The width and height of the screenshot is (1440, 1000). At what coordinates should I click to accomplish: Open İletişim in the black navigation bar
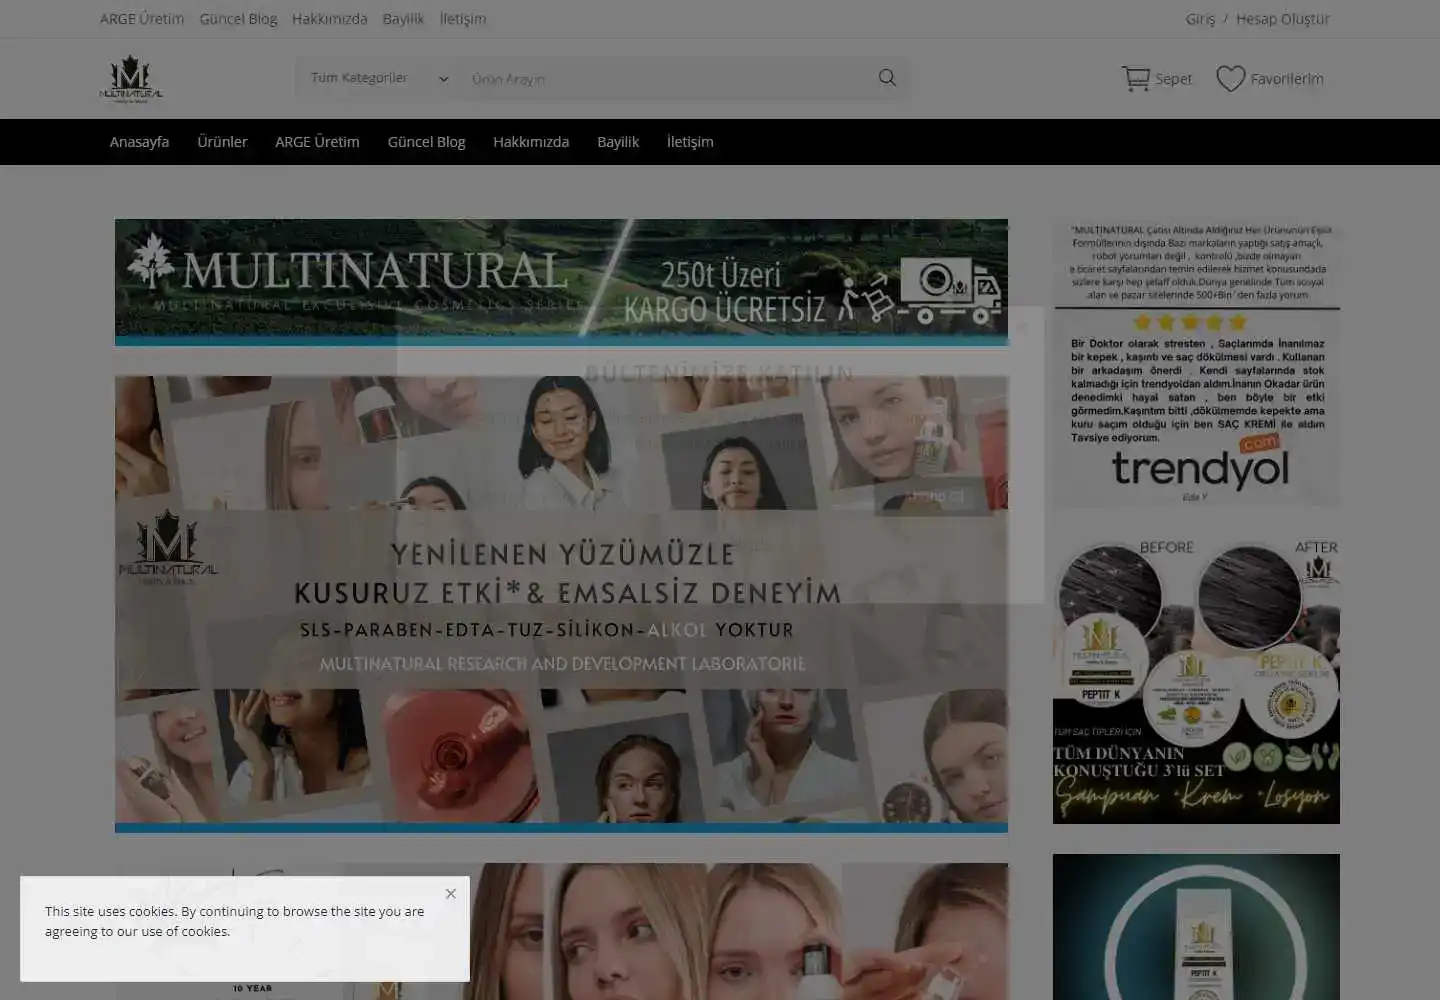(x=690, y=142)
